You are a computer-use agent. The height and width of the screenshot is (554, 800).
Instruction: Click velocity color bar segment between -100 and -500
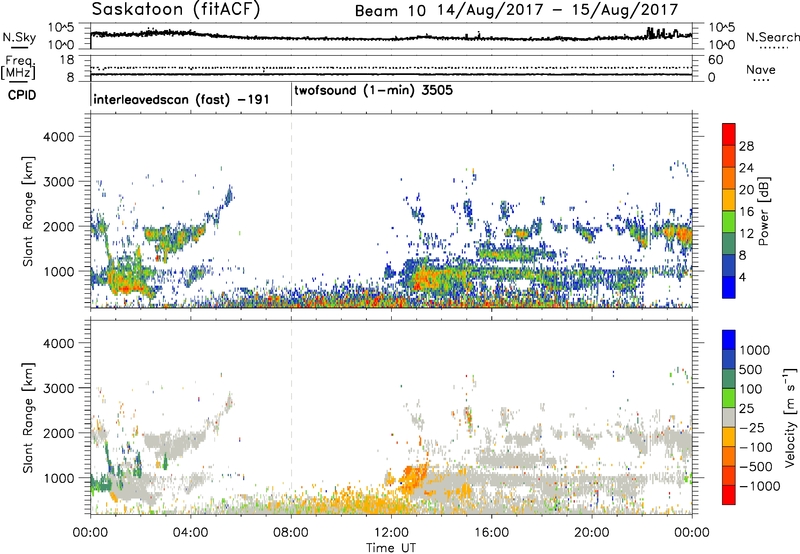coord(729,456)
